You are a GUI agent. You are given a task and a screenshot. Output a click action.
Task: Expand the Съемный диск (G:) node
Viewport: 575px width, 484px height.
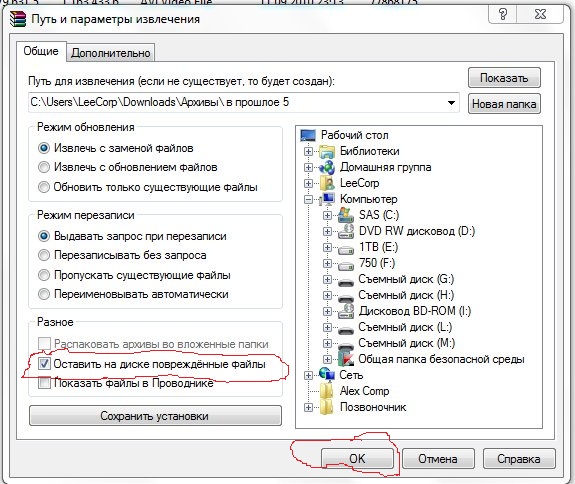327,279
